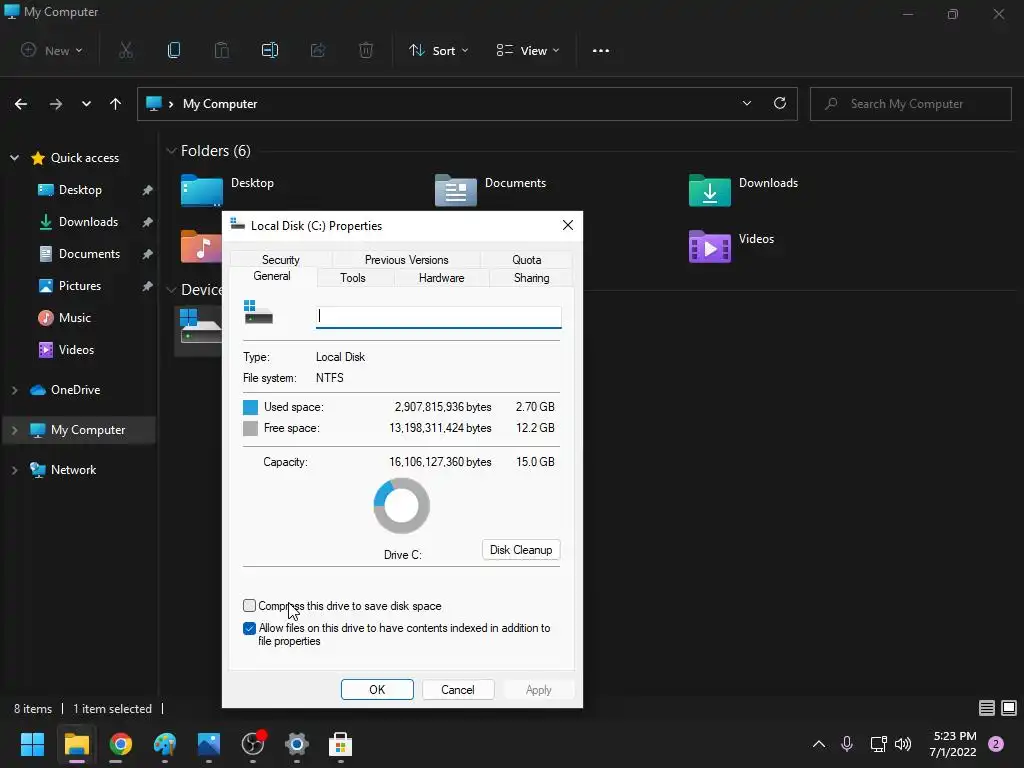Go back with the left arrow
1024x768 pixels.
click(x=21, y=104)
